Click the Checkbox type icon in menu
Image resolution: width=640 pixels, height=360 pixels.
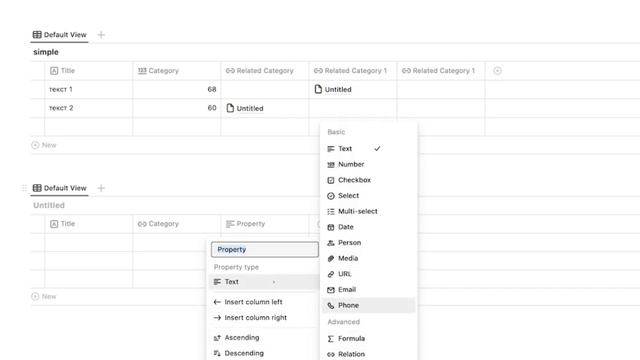pos(331,180)
